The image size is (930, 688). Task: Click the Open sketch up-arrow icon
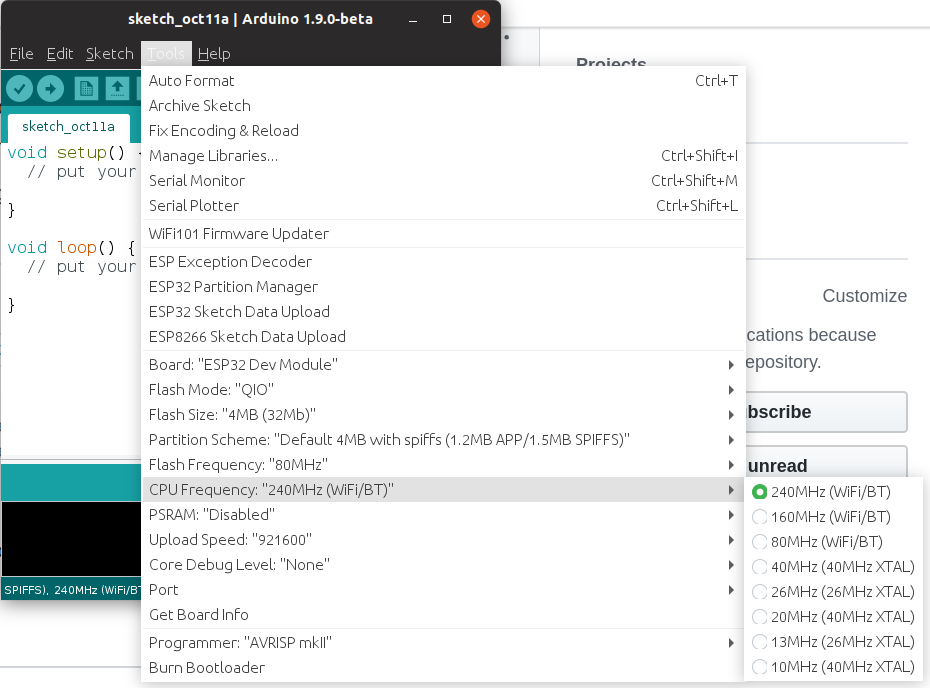coord(117,89)
